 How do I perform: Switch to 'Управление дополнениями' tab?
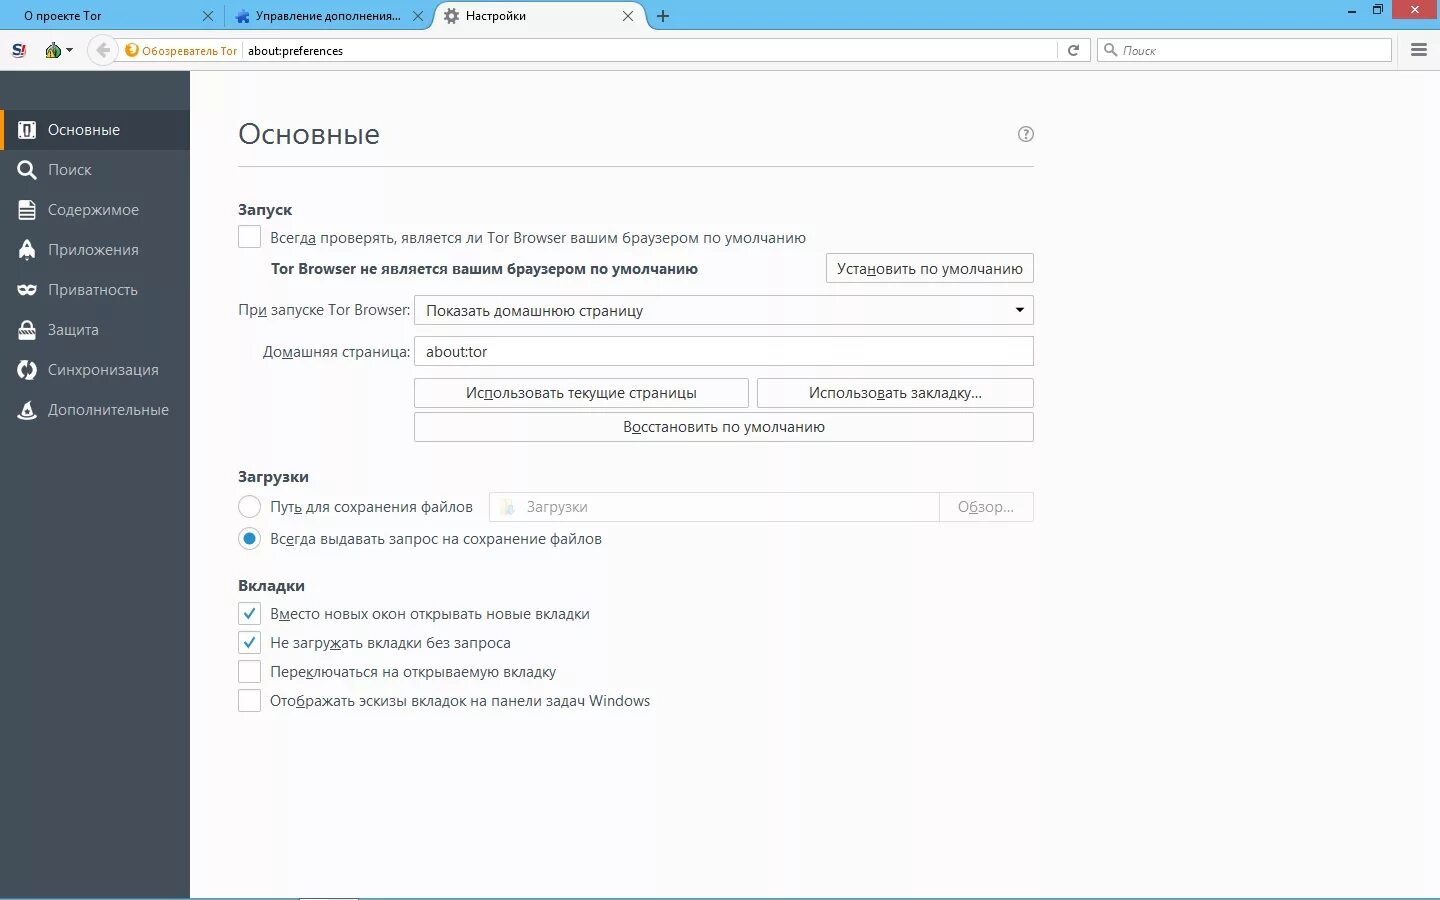(327, 16)
